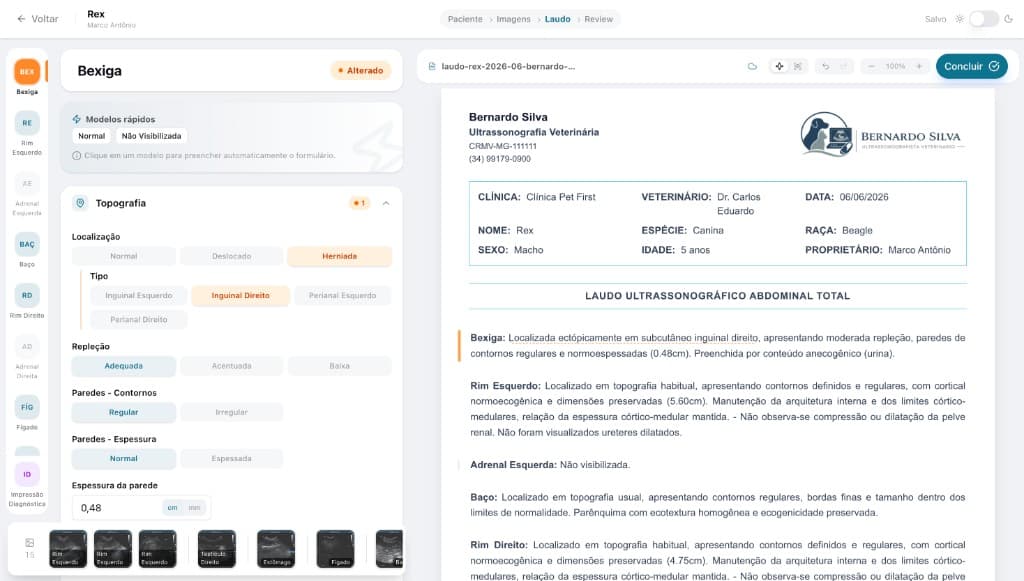The height and width of the screenshot is (581, 1024).
Task: Set Repleção to Acentuada
Action: 232,366
